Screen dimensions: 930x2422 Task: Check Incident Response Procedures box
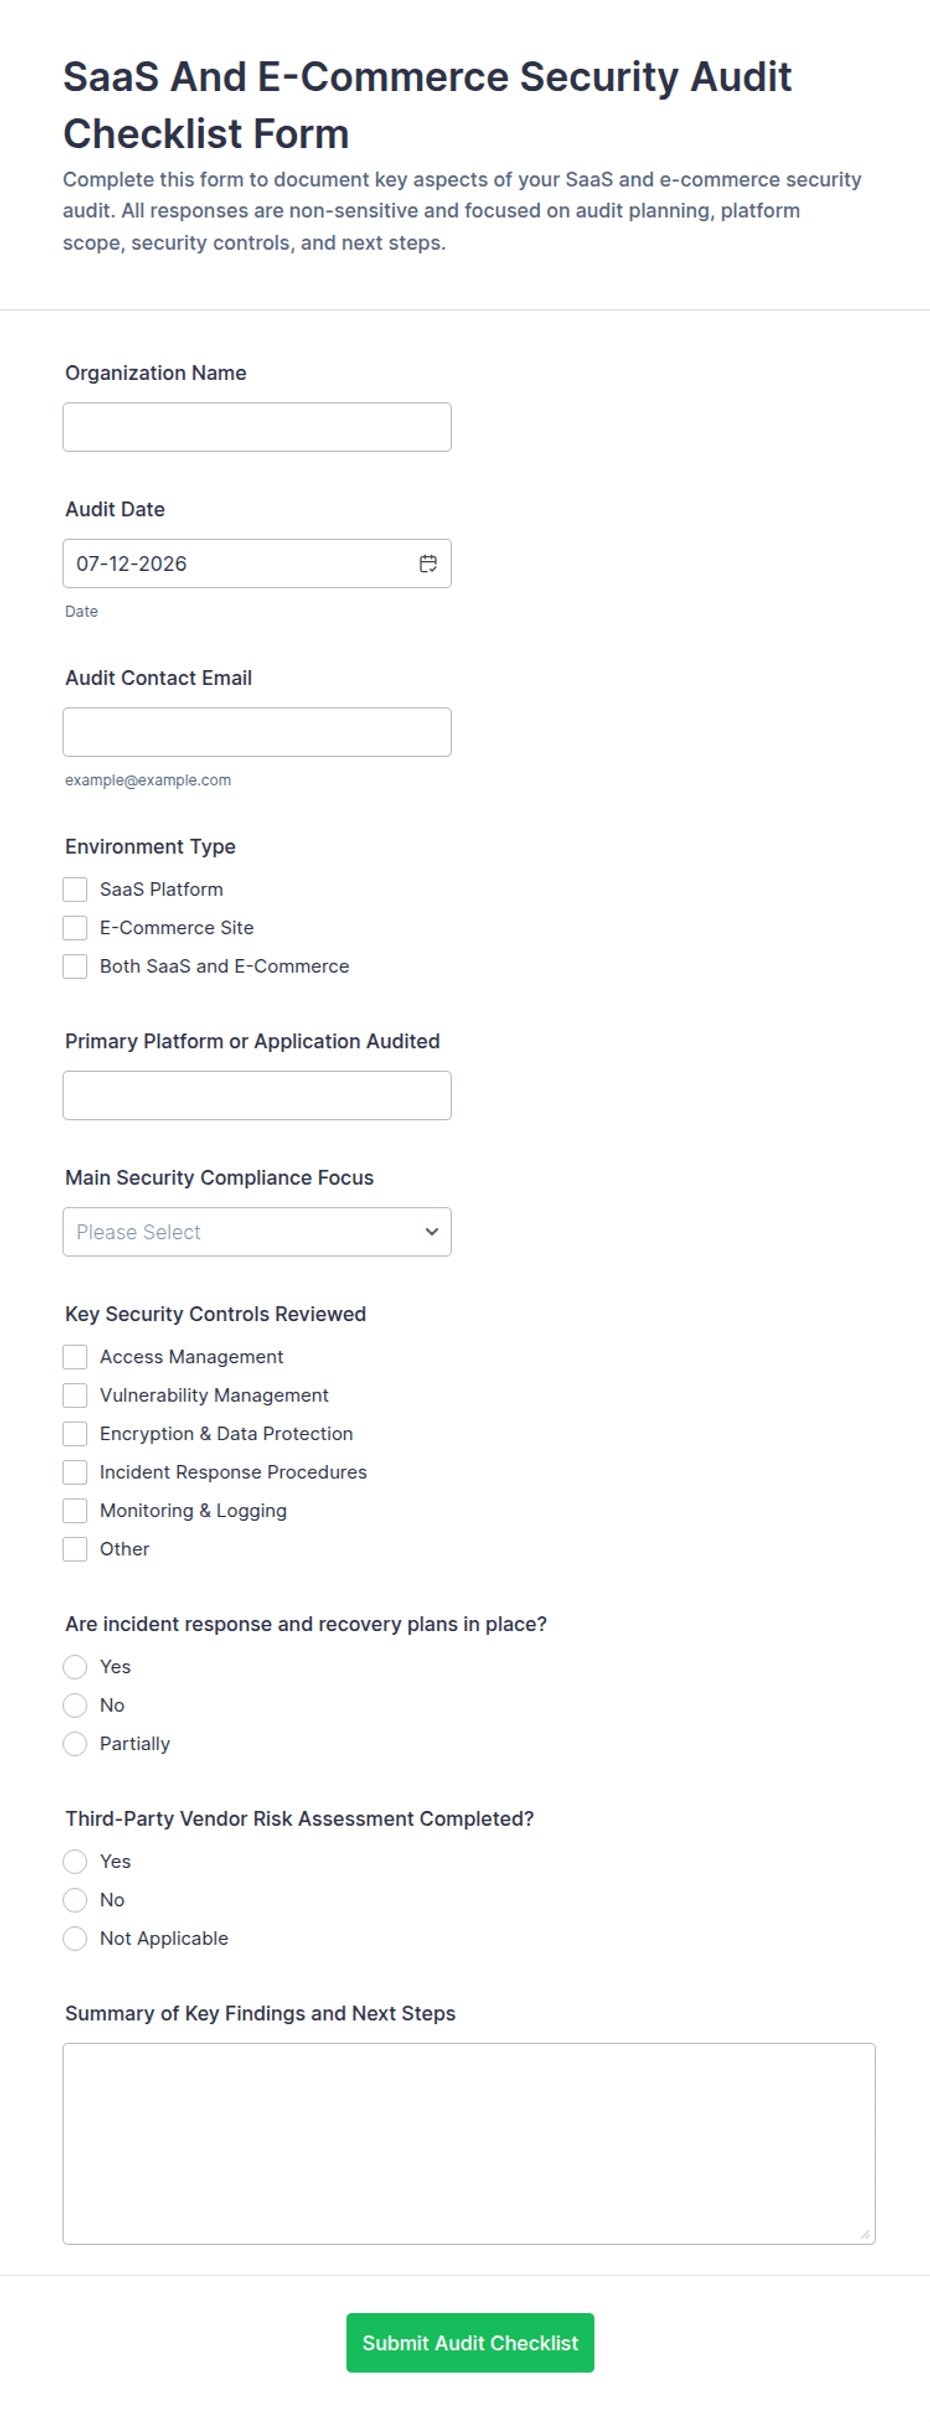(75, 1473)
